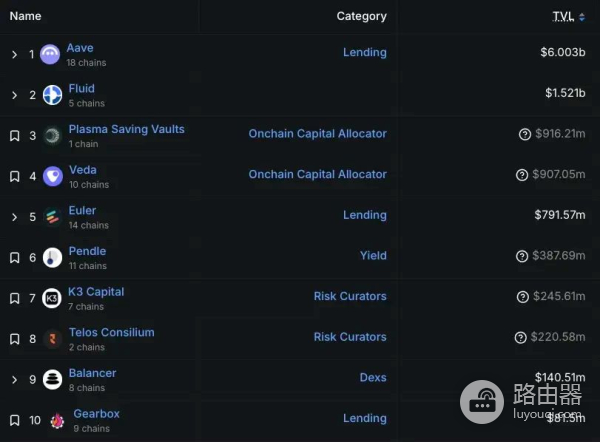Viewport: 600px width, 442px height.
Task: Click the Name column header
Action: tap(26, 16)
